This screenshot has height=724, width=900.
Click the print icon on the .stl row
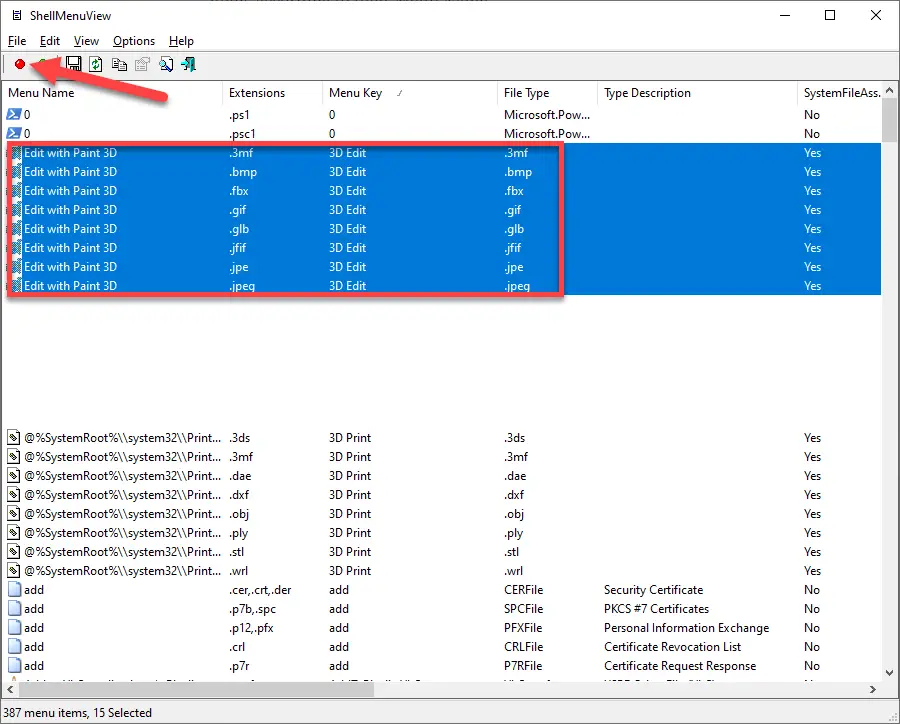click(x=14, y=551)
